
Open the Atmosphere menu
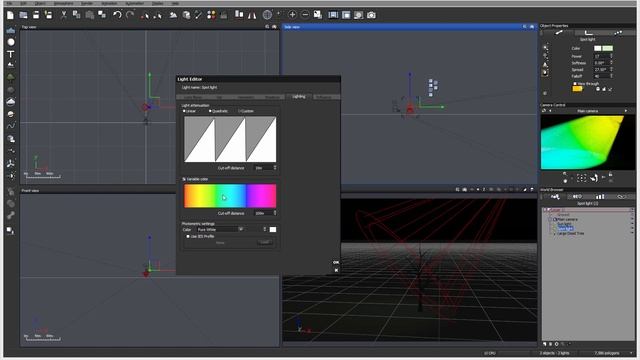tap(63, 3)
